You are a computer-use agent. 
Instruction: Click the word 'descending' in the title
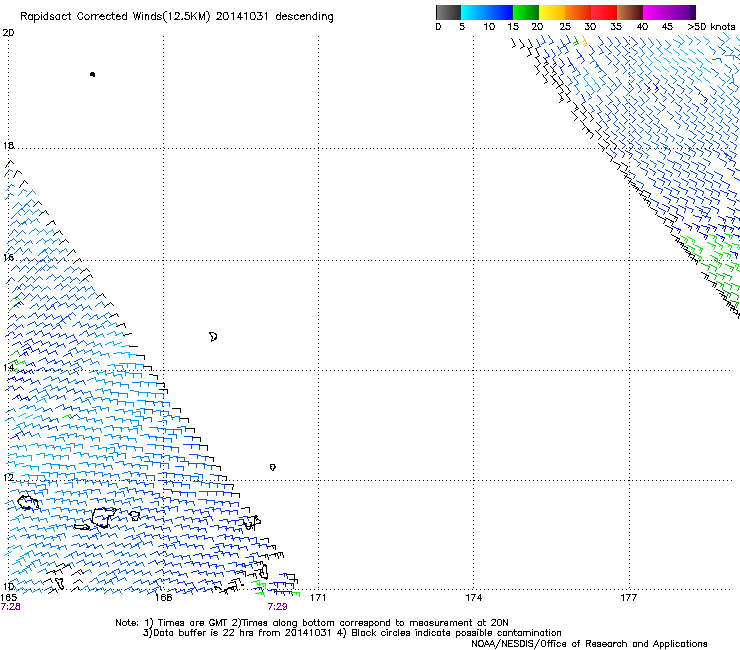[304, 16]
